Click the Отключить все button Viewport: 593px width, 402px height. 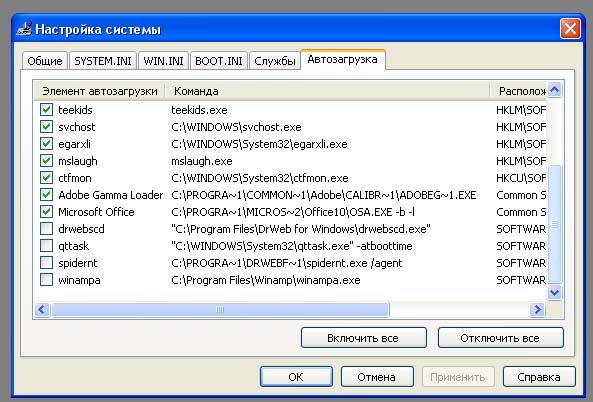point(500,338)
